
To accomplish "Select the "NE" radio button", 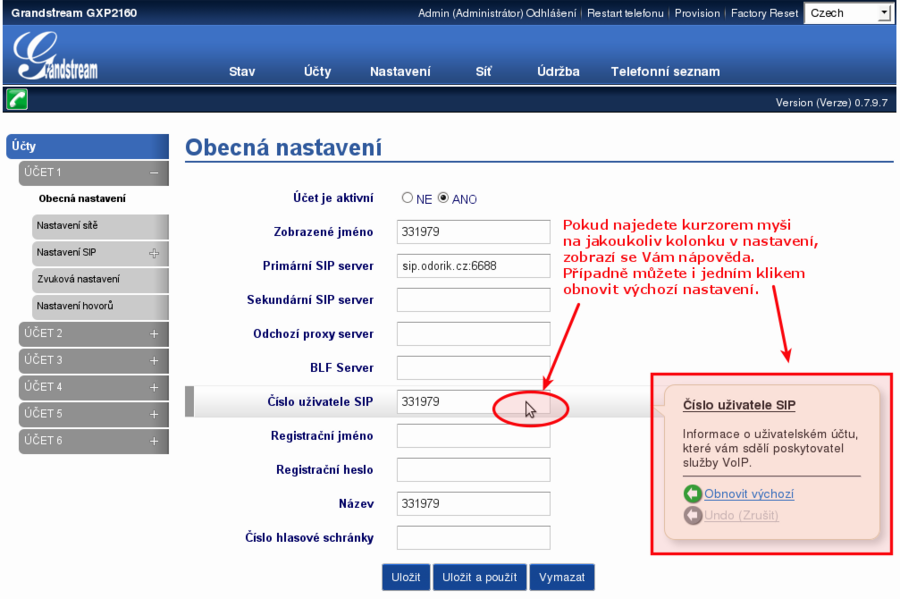I will point(407,198).
